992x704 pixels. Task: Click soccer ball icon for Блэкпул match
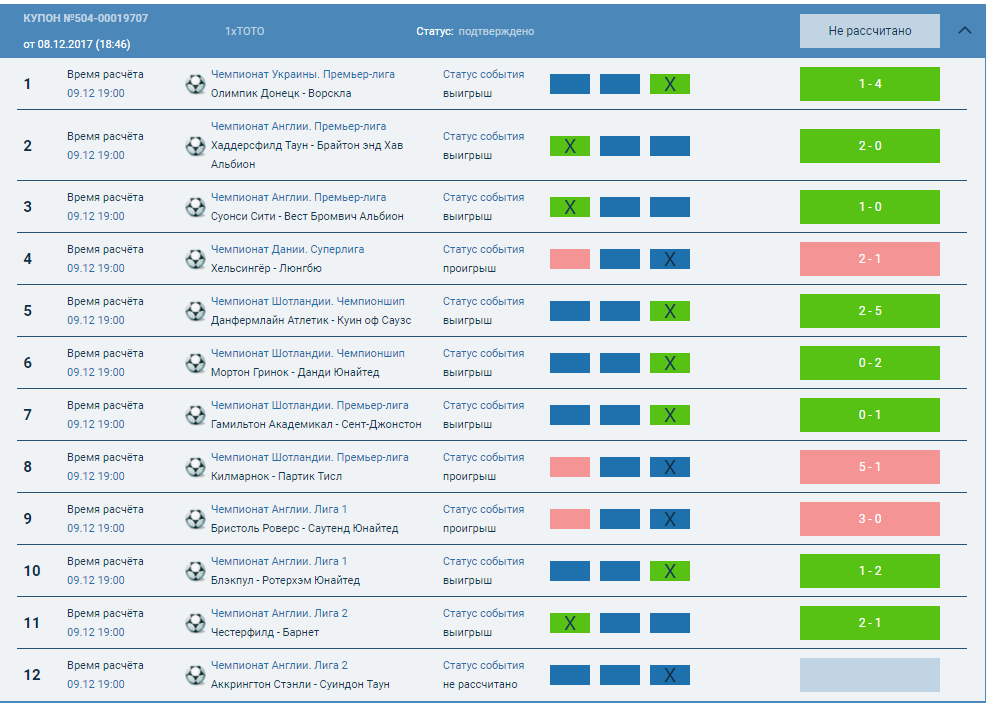click(x=195, y=571)
